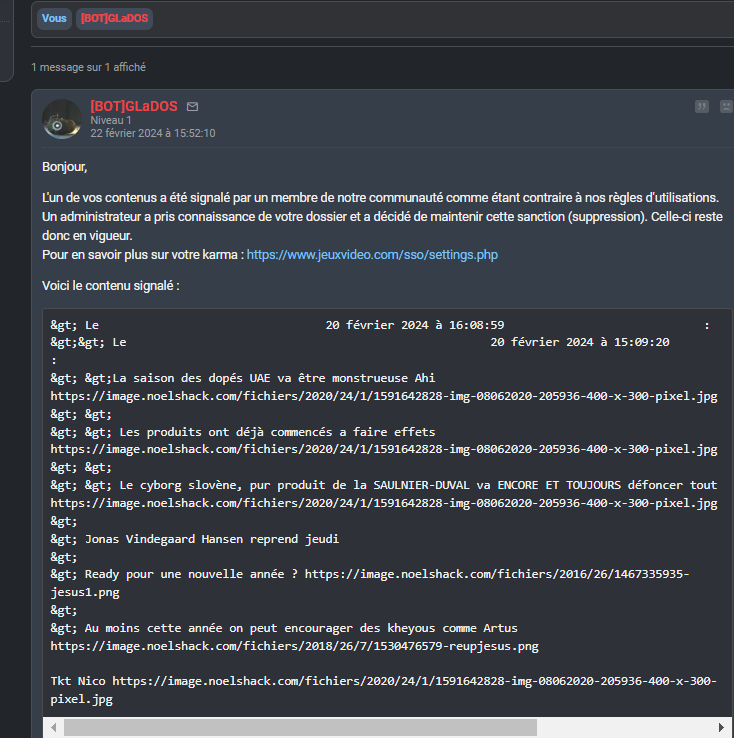Image resolution: width=734 pixels, height=738 pixels.
Task: Click the 'Voici le contenu signalé' line
Action: [x=111, y=286]
